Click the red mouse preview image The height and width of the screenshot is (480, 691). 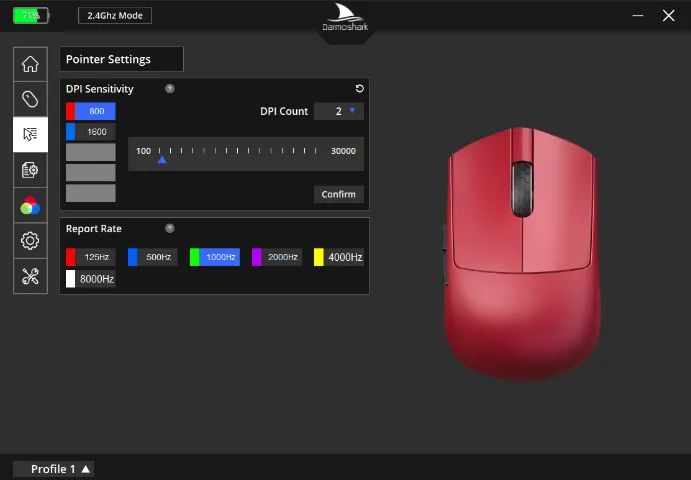coord(522,253)
